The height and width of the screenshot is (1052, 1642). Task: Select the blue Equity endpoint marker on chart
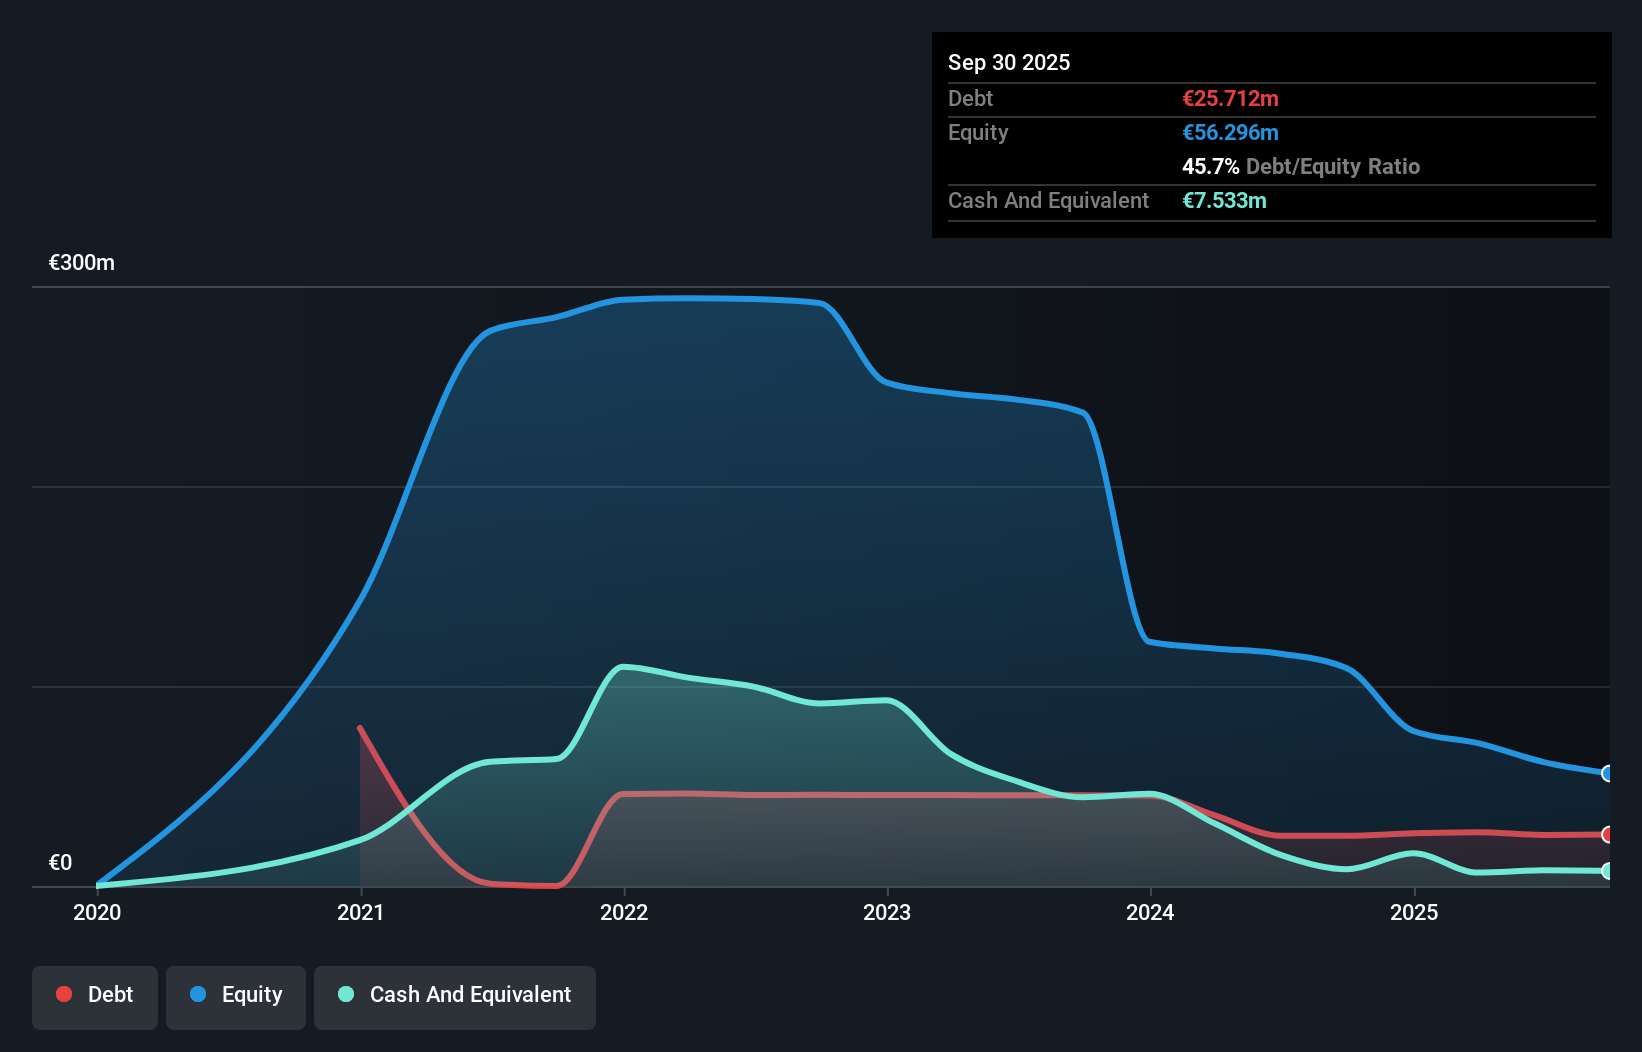(x=1608, y=775)
